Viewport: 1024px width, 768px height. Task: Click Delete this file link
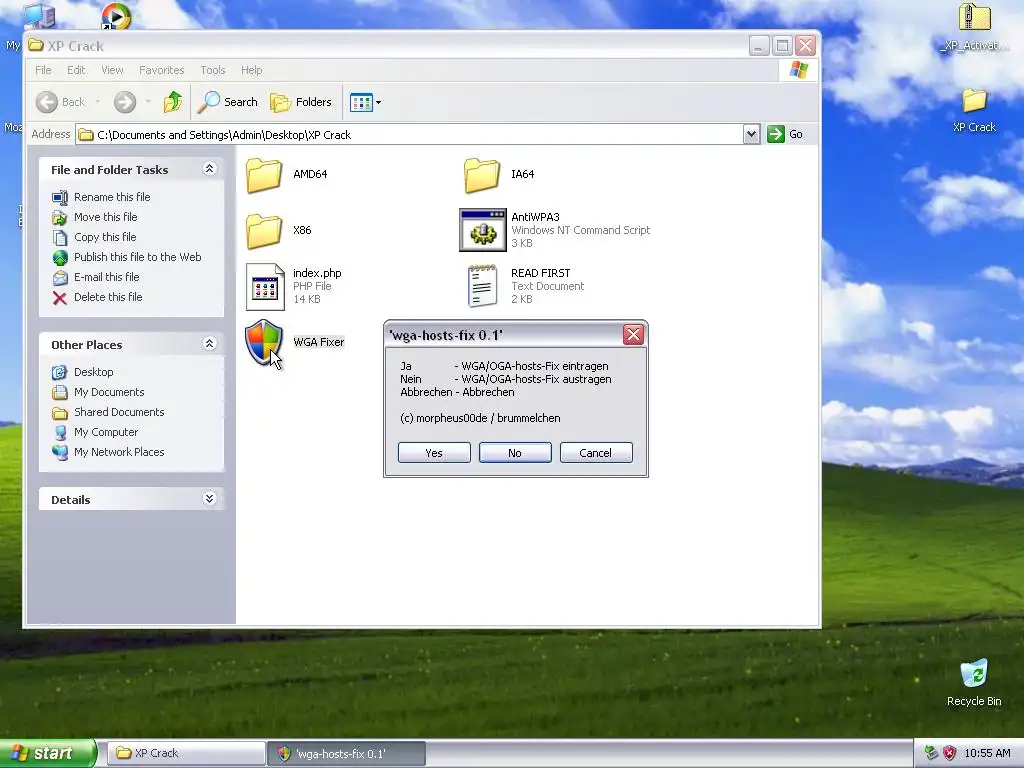pyautogui.click(x=108, y=297)
